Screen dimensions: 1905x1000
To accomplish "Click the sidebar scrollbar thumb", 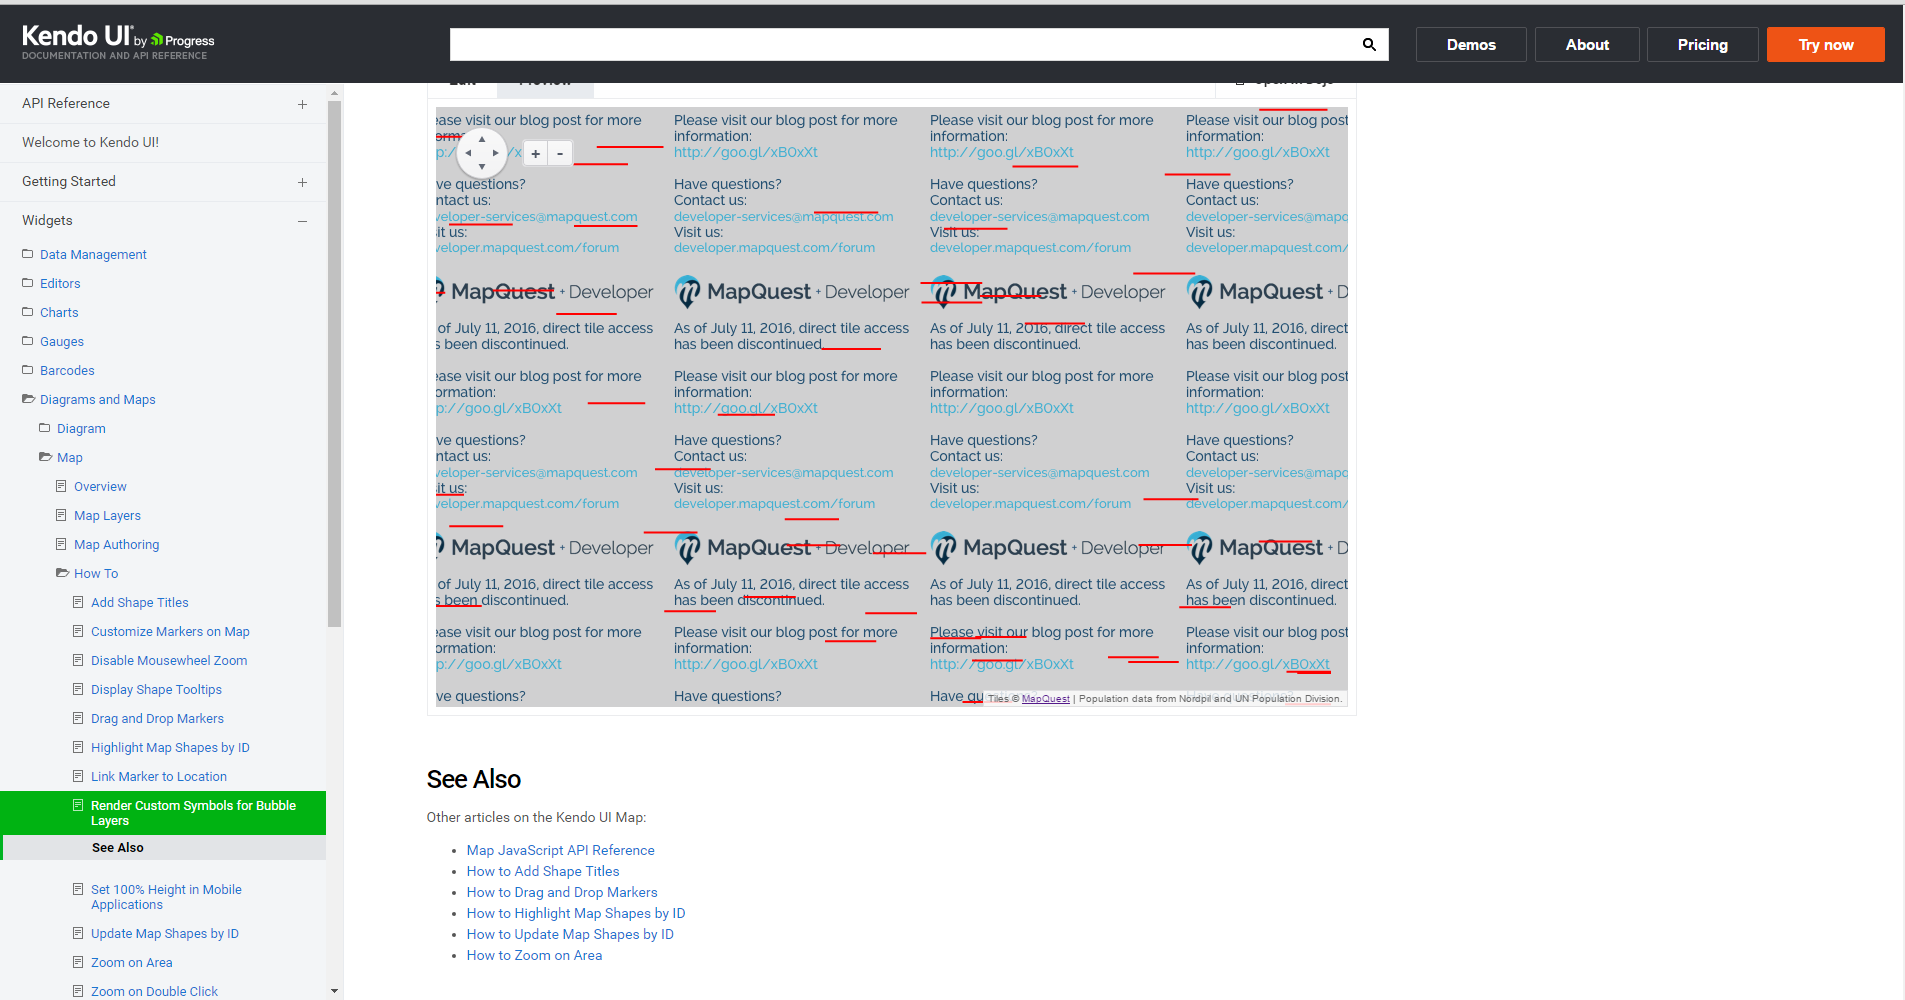I will click(334, 363).
